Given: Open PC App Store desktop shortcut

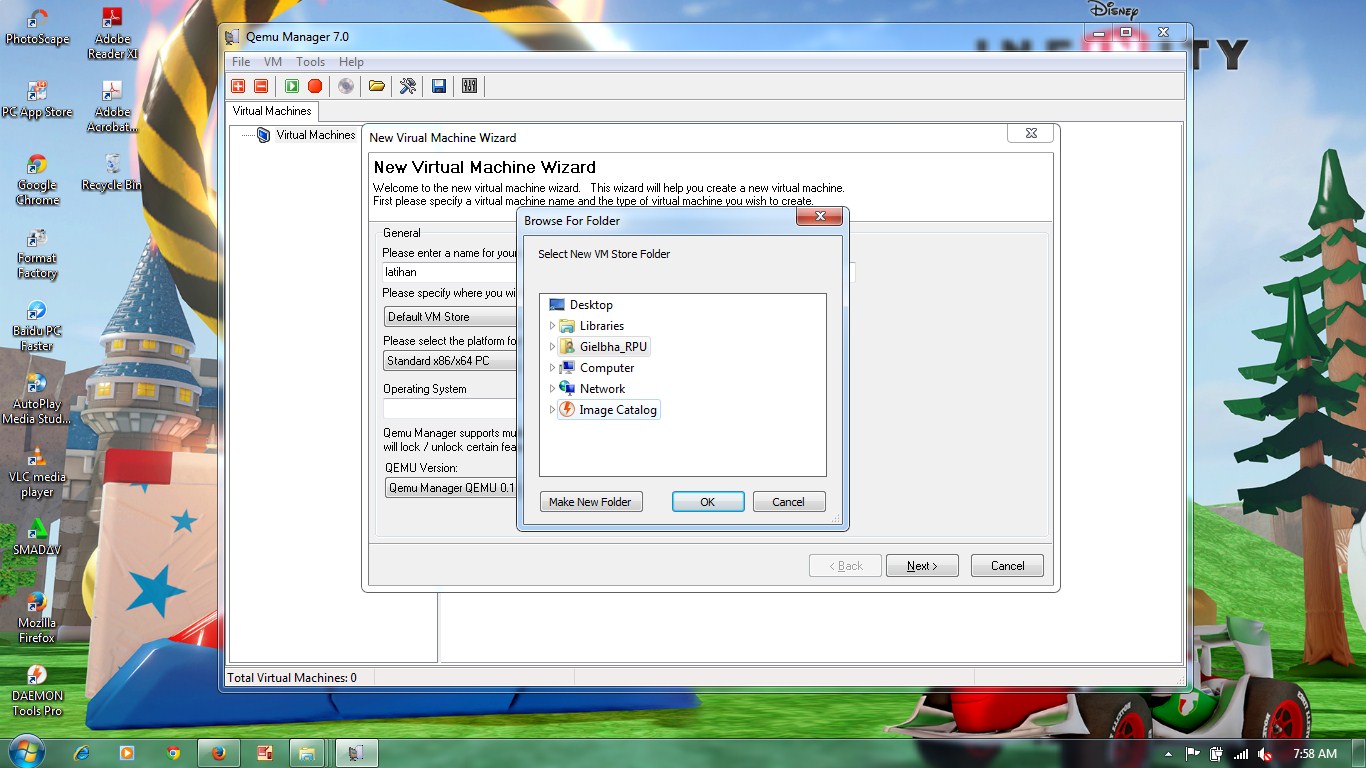Looking at the screenshot, I should coord(37,101).
